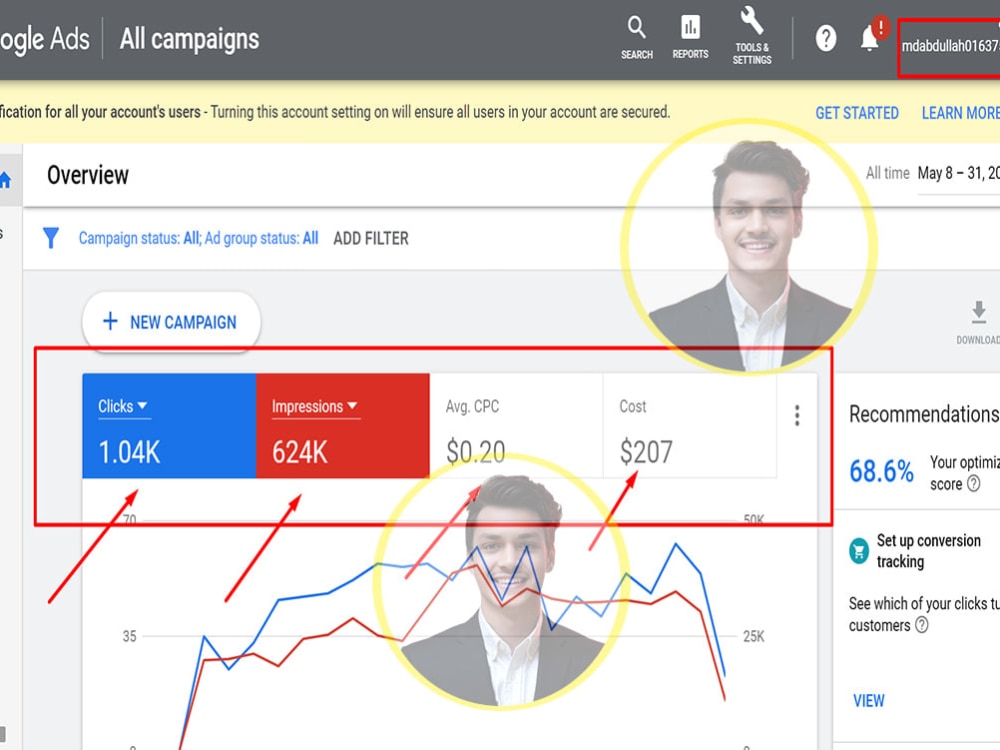Open the Search tool in header
Screen dimensions: 1000x750
point(636,38)
